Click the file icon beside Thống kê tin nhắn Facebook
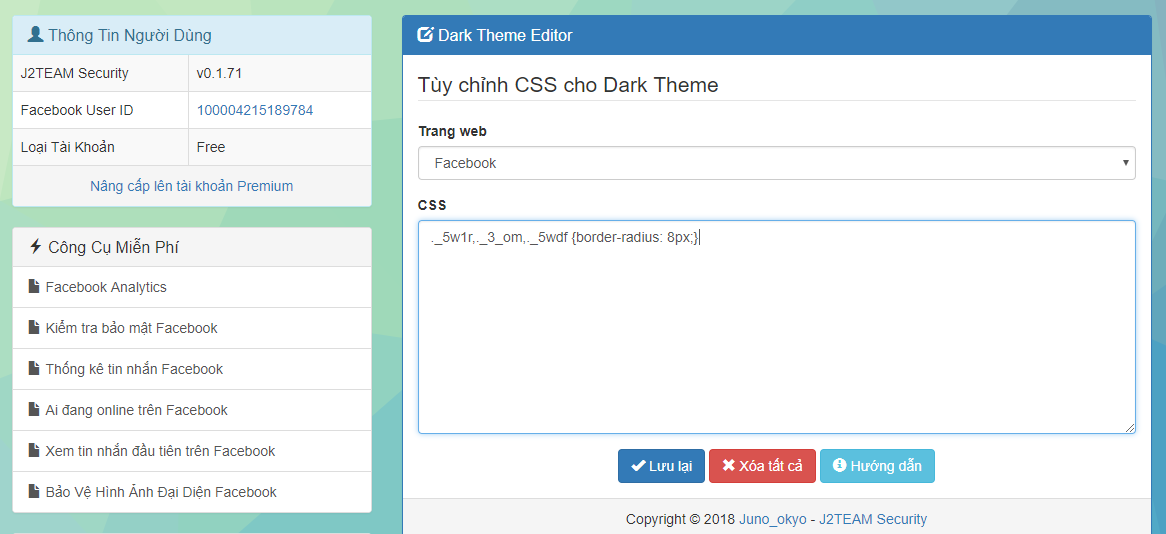Screen dimensions: 1166x534 click(x=33, y=369)
